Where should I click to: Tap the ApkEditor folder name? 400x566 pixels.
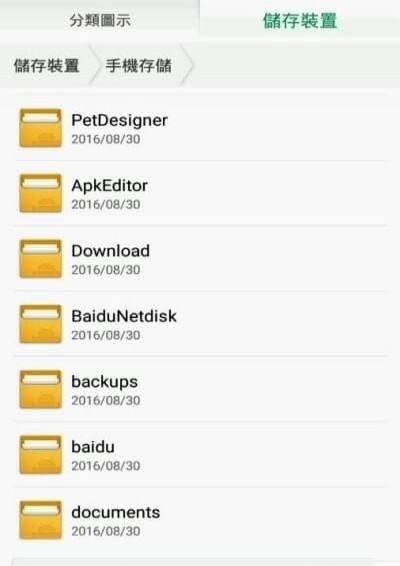[110, 186]
